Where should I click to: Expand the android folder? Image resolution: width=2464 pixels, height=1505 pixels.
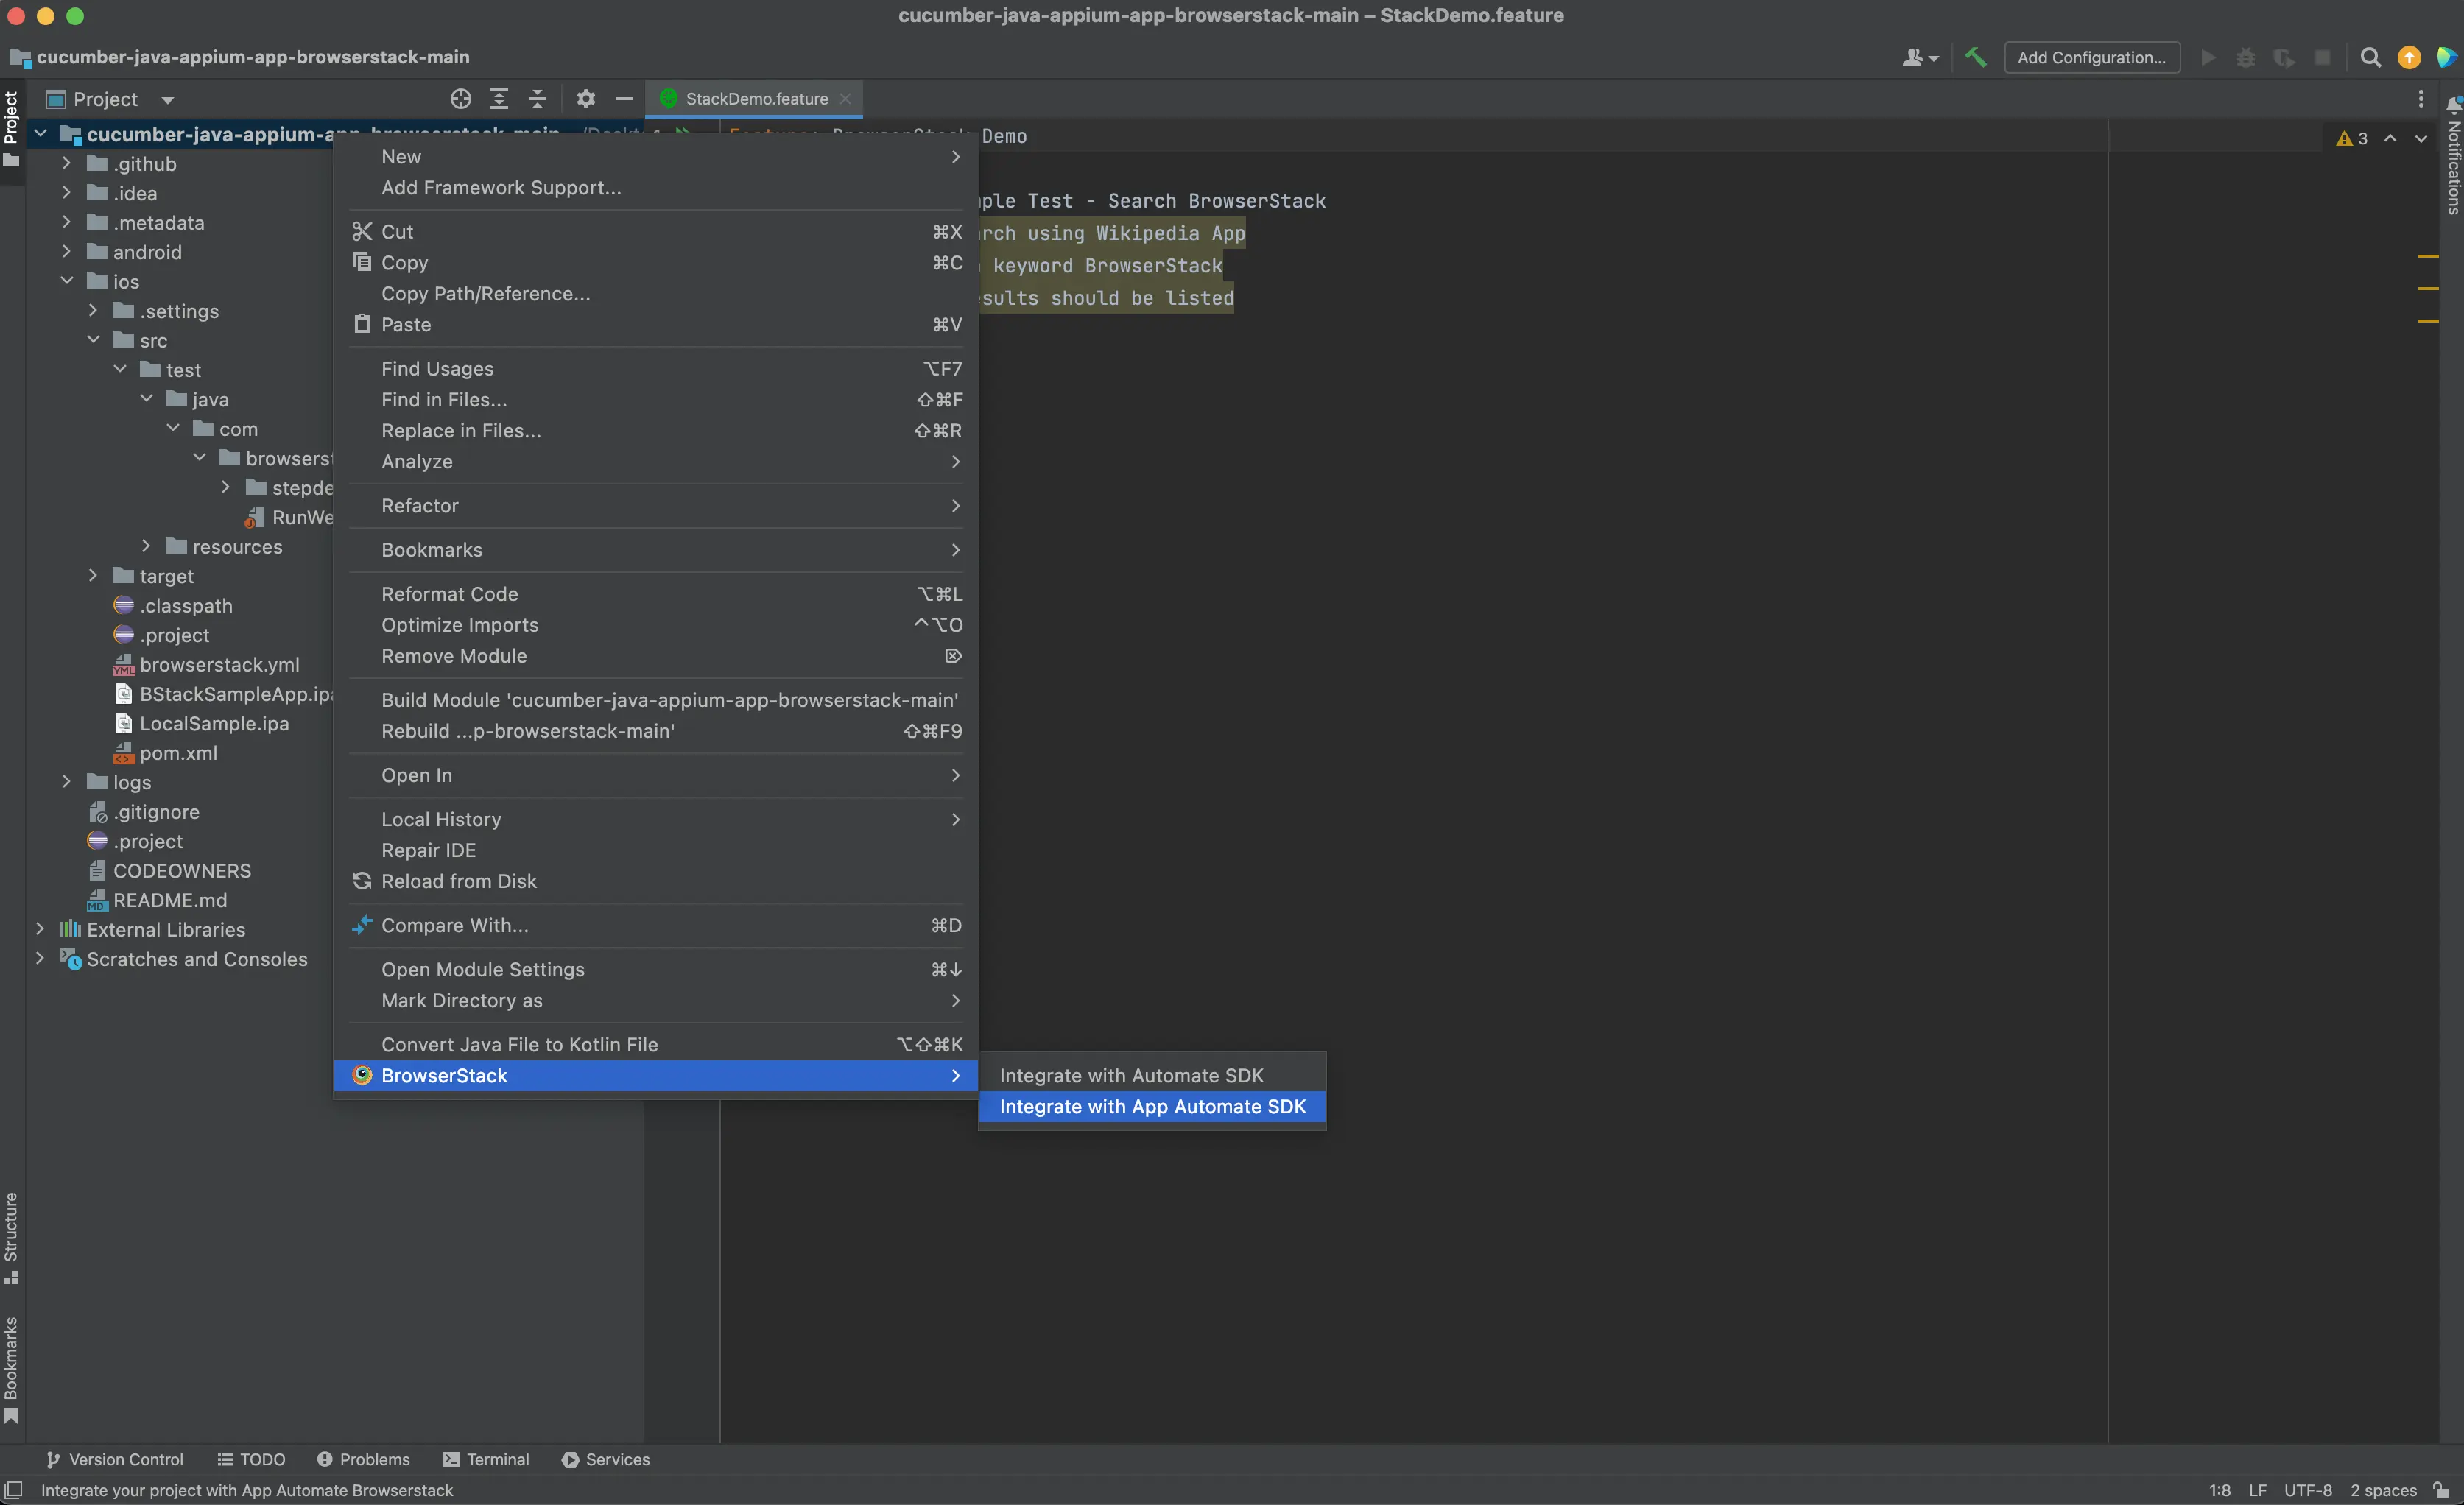[x=66, y=251]
